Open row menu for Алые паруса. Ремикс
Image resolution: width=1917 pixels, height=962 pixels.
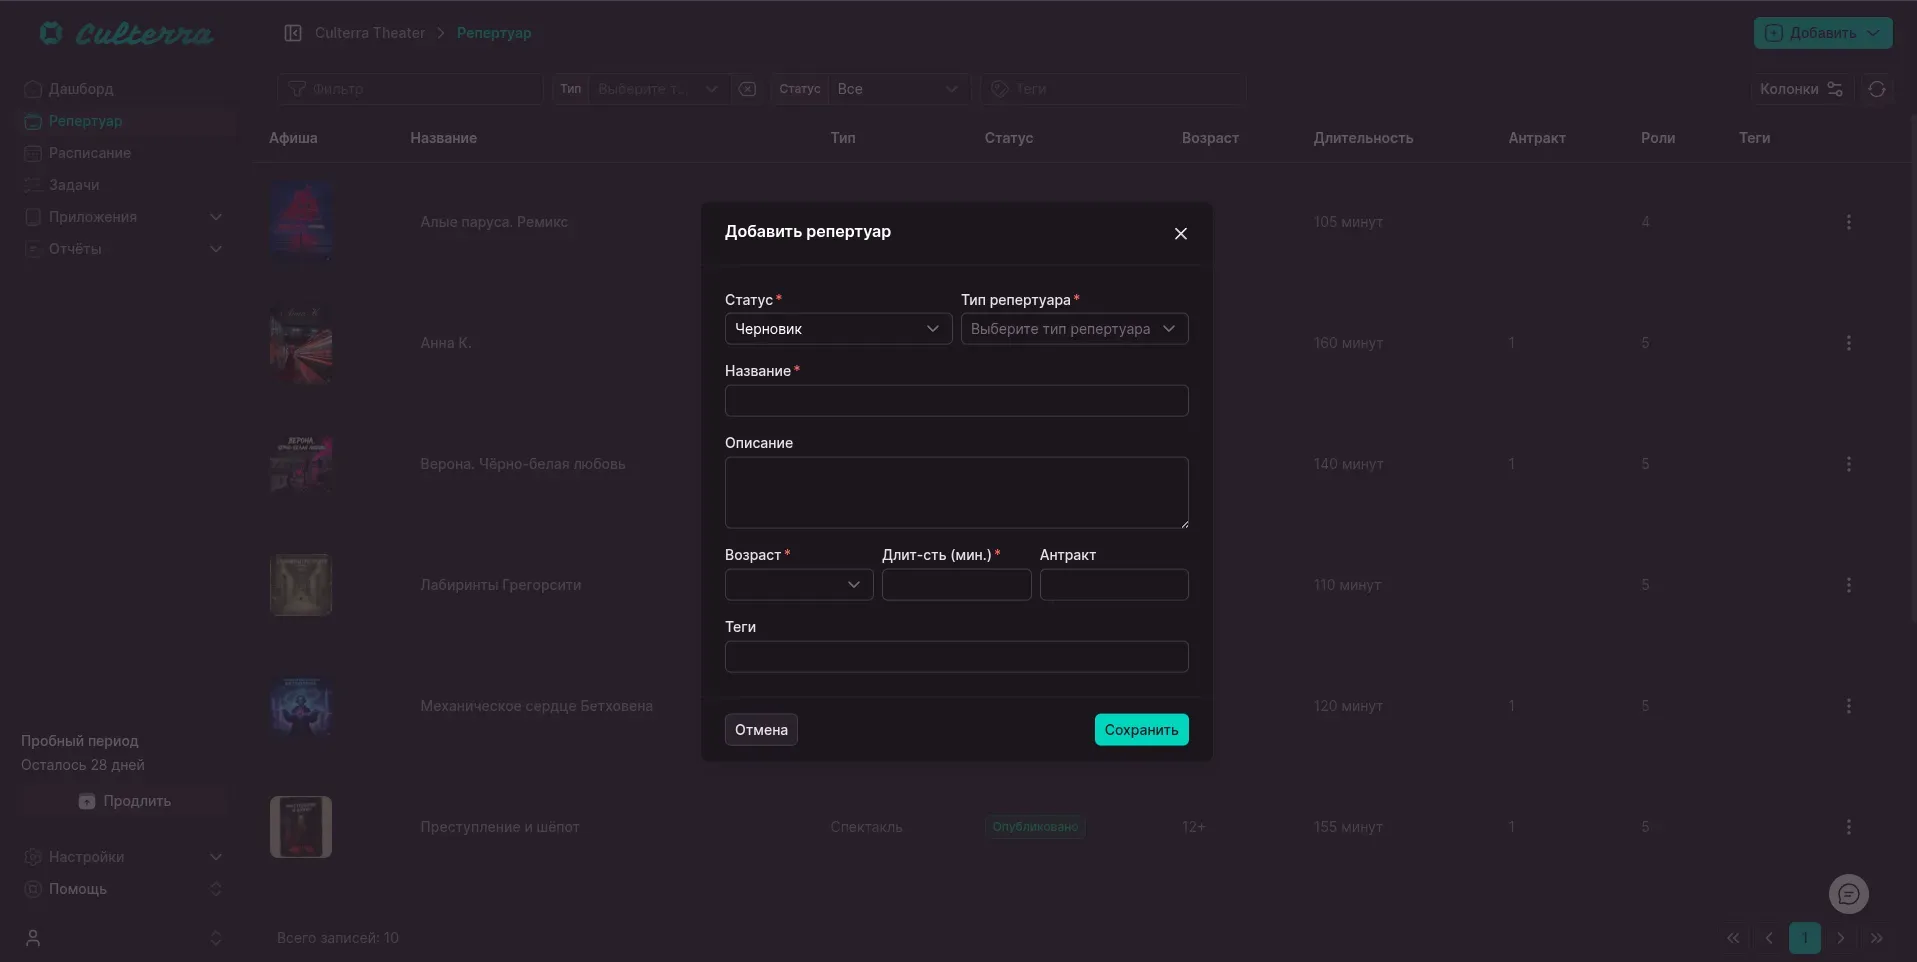1848,222
